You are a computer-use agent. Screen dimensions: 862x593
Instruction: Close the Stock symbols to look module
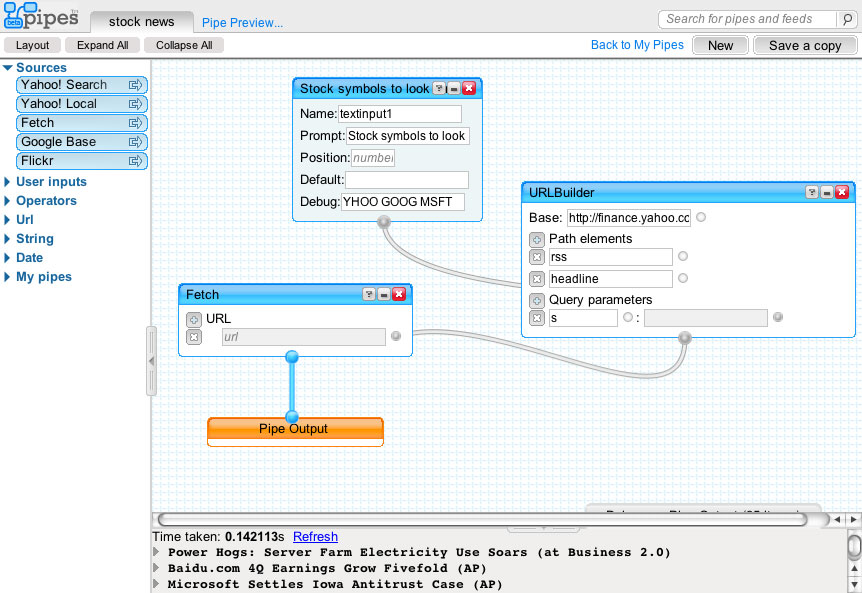469,88
